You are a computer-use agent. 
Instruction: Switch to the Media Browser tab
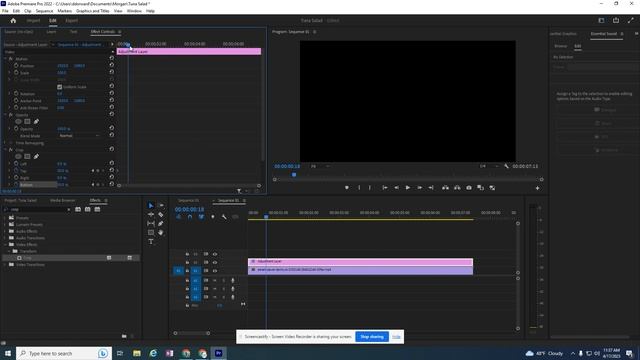coord(62,200)
